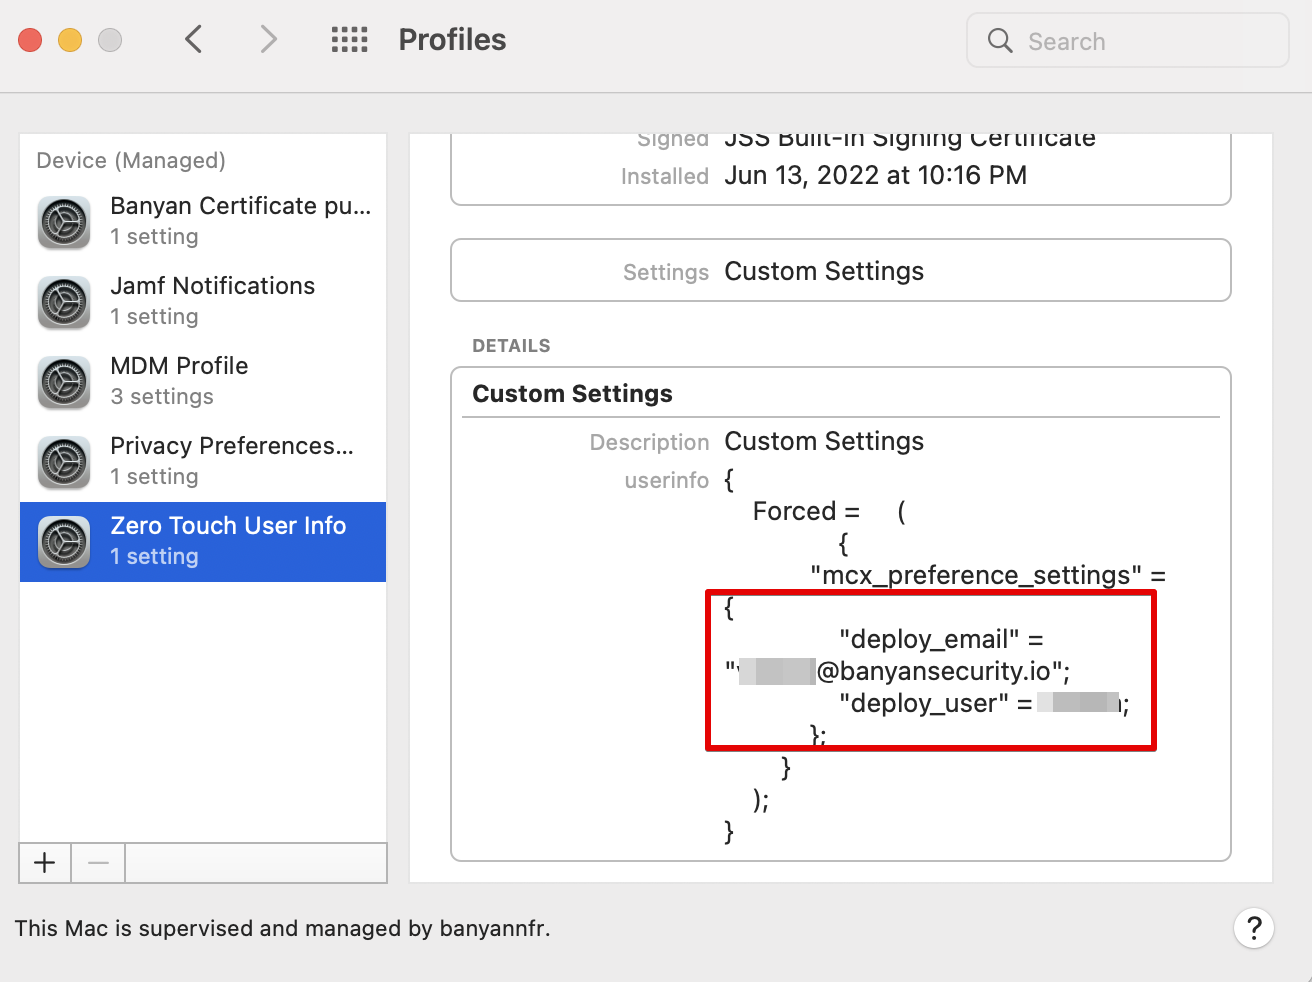Click the forward navigation arrow
The height and width of the screenshot is (982, 1312).
coord(267,40)
